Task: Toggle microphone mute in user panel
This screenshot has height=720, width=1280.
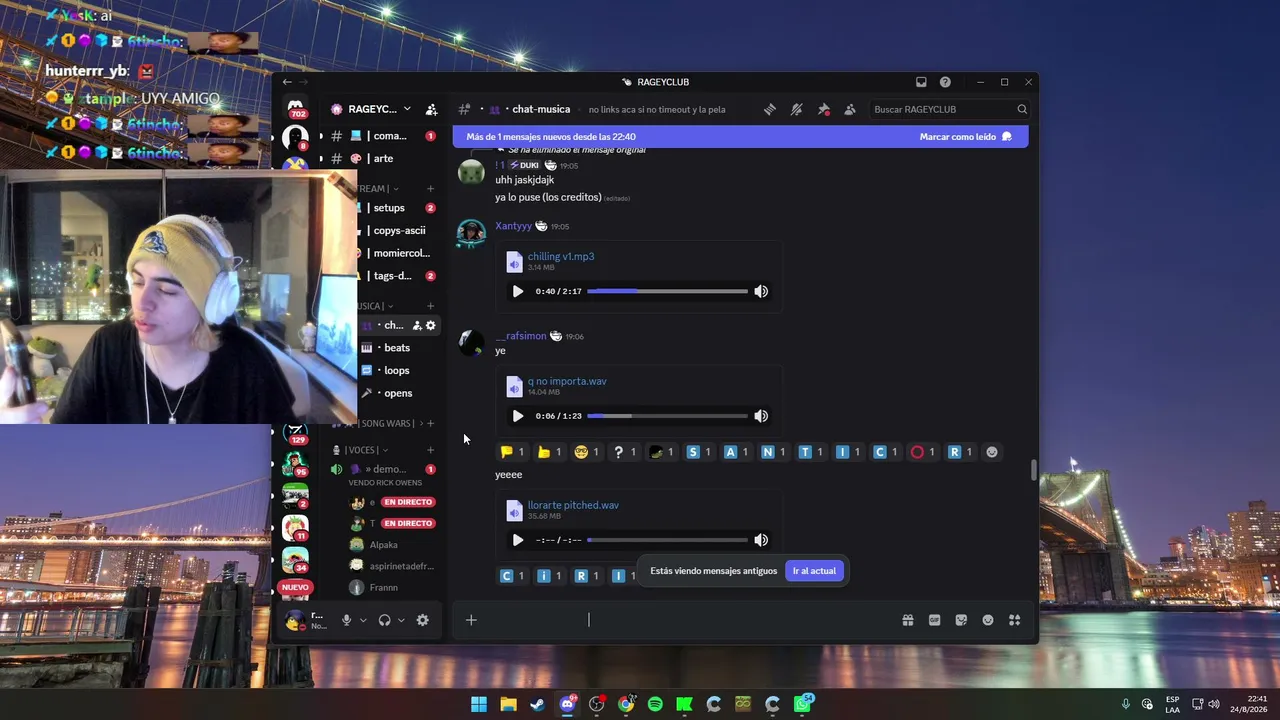Action: (346, 620)
